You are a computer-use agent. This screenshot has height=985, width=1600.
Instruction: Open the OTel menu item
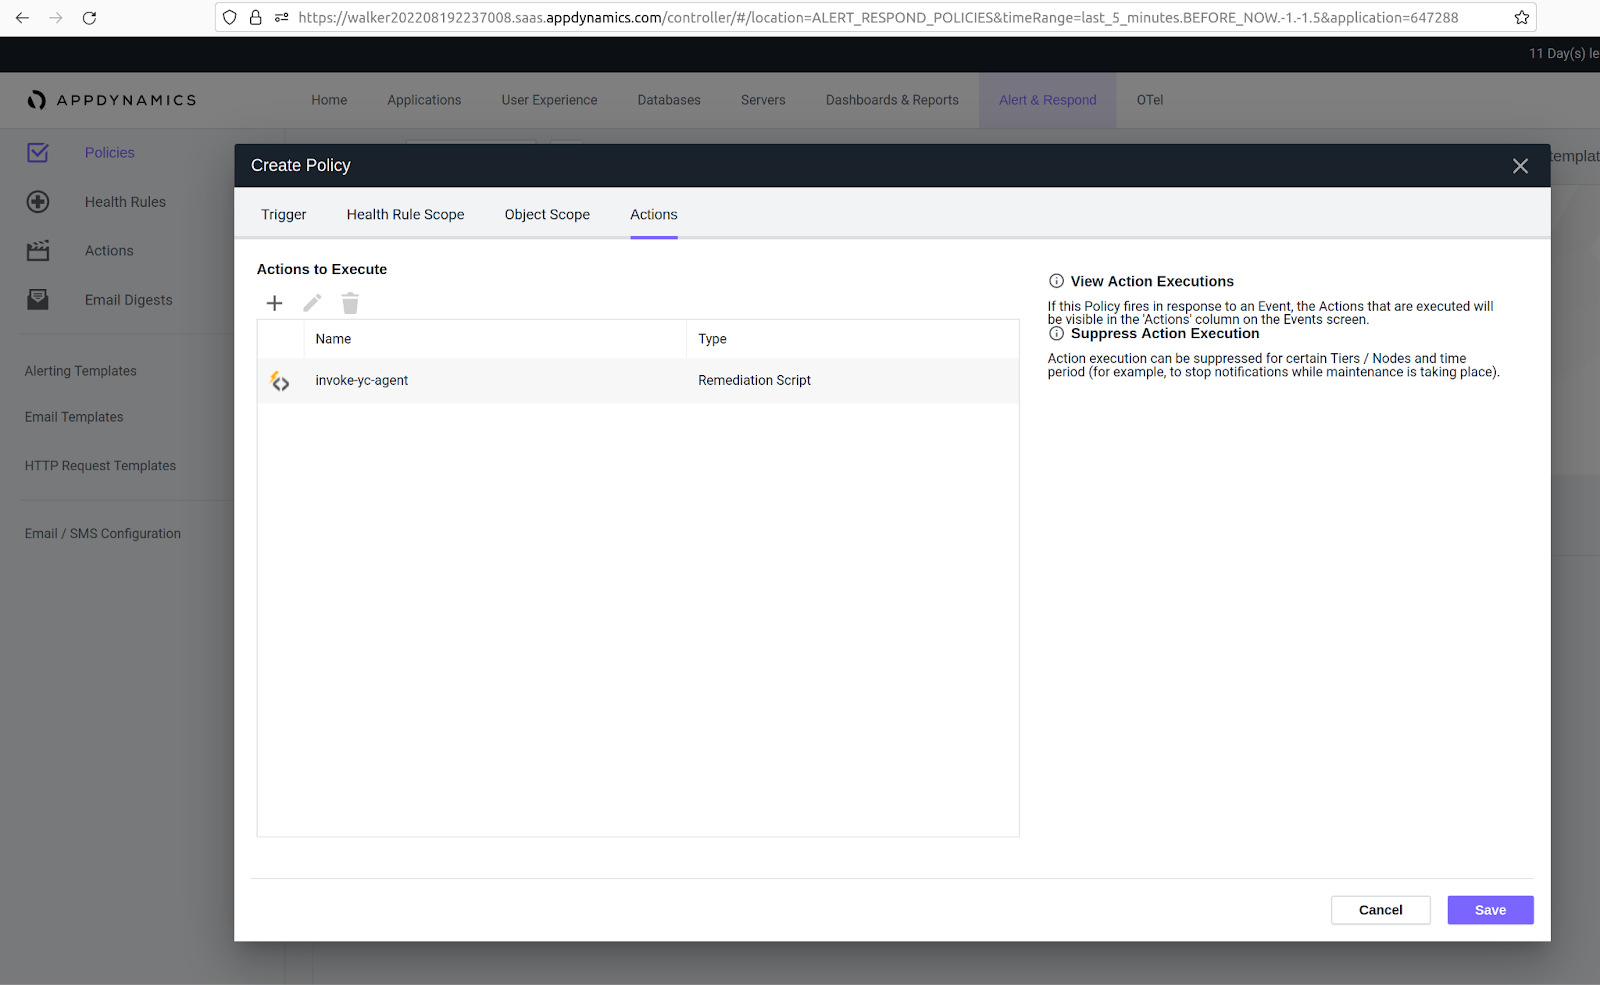pyautogui.click(x=1150, y=100)
